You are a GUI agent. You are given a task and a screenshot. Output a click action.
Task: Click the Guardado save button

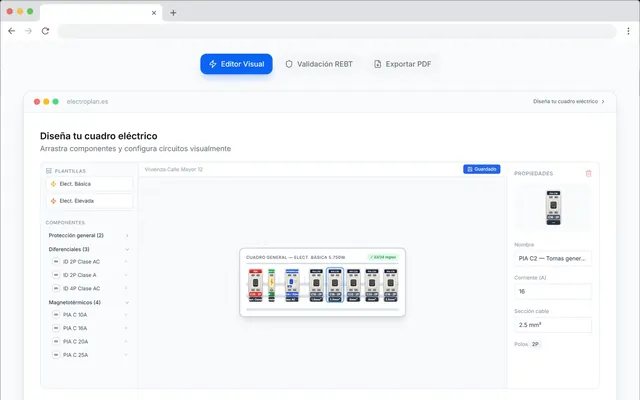click(482, 169)
